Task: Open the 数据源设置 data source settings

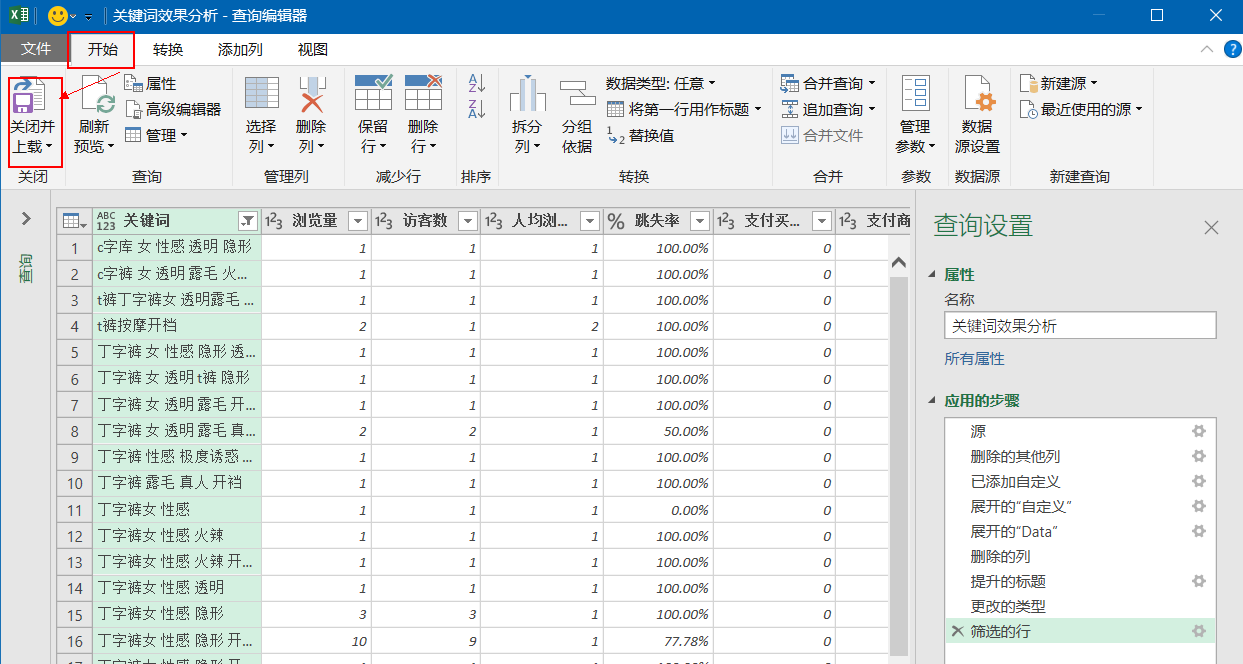Action: click(x=977, y=96)
